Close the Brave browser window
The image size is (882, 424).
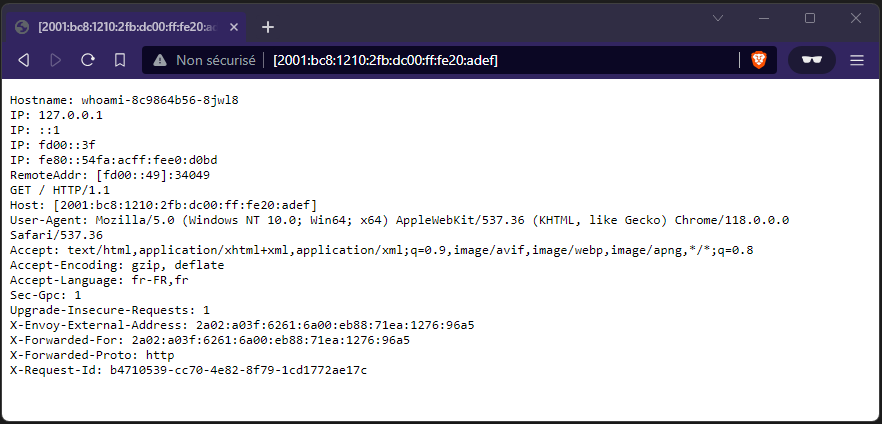856,18
